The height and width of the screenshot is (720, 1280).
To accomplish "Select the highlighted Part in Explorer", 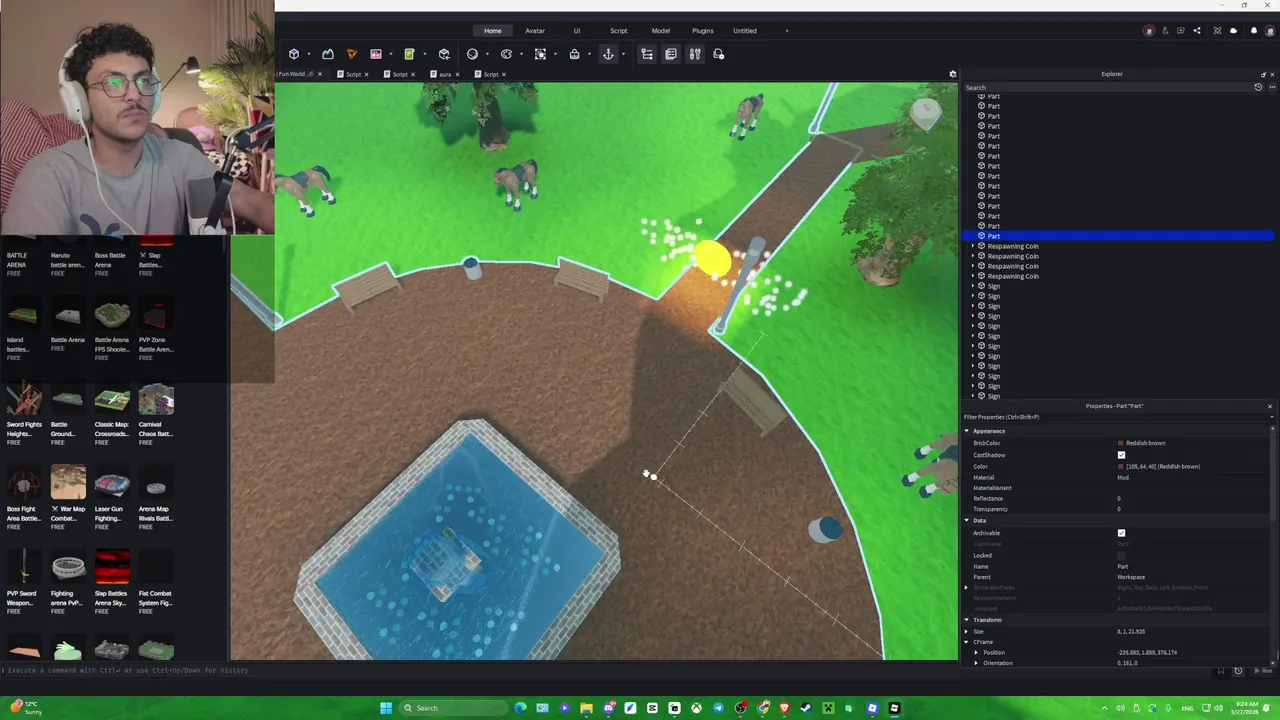I will (x=1118, y=236).
